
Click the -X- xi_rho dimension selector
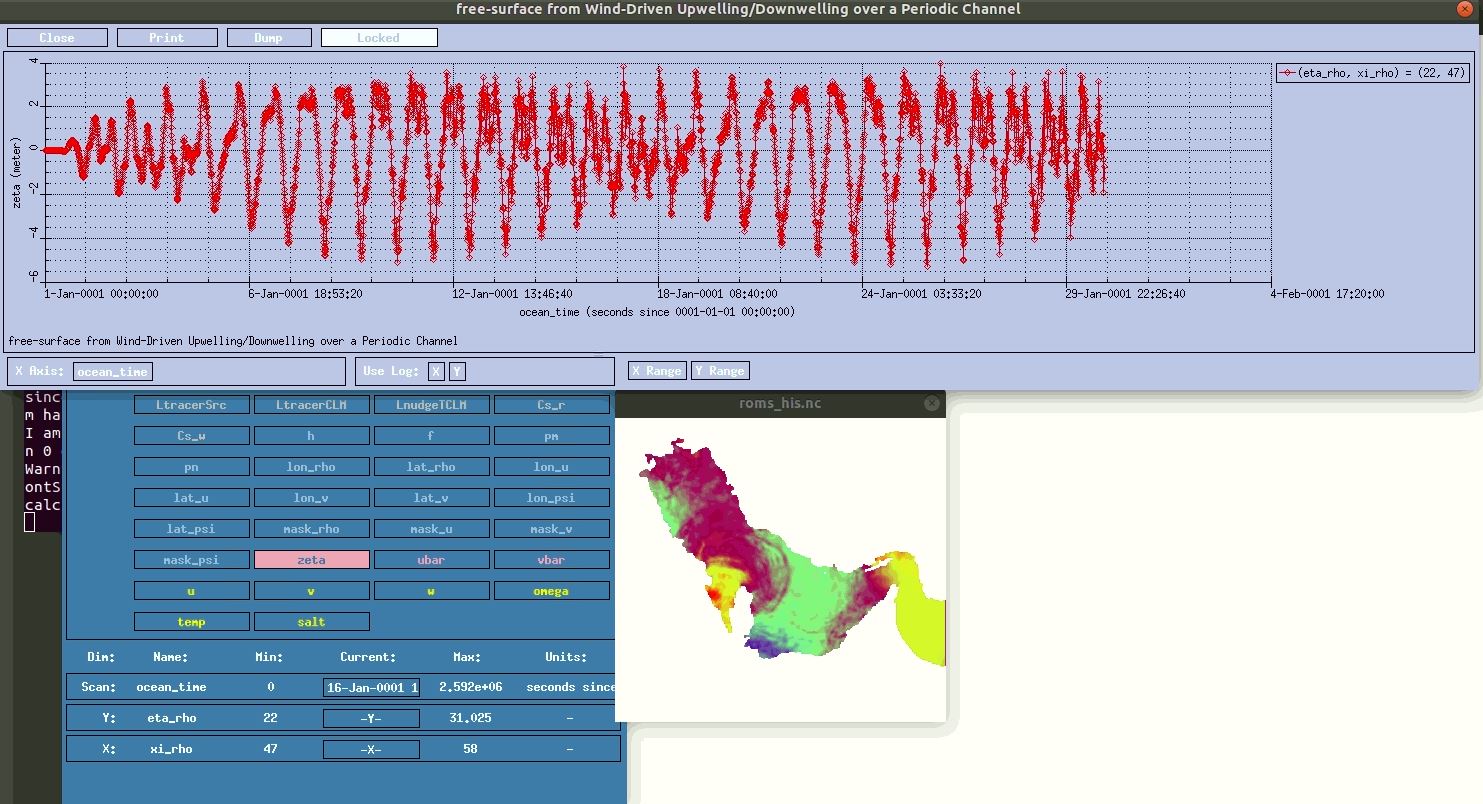(x=371, y=749)
